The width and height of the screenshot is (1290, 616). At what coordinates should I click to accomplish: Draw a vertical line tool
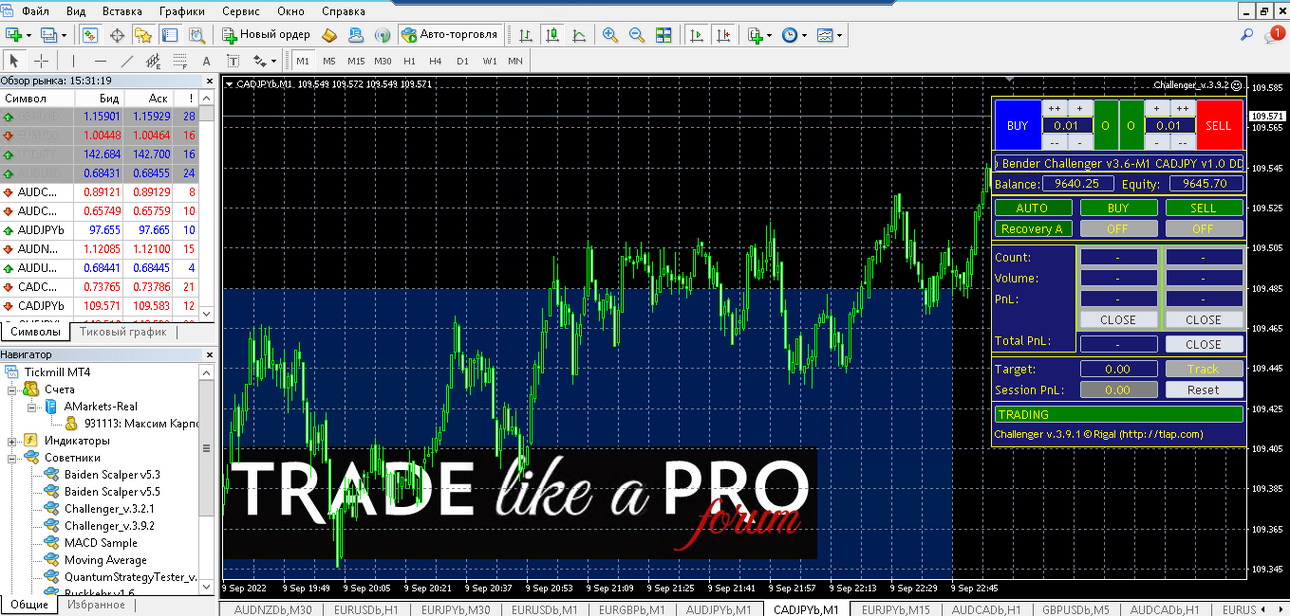(73, 60)
